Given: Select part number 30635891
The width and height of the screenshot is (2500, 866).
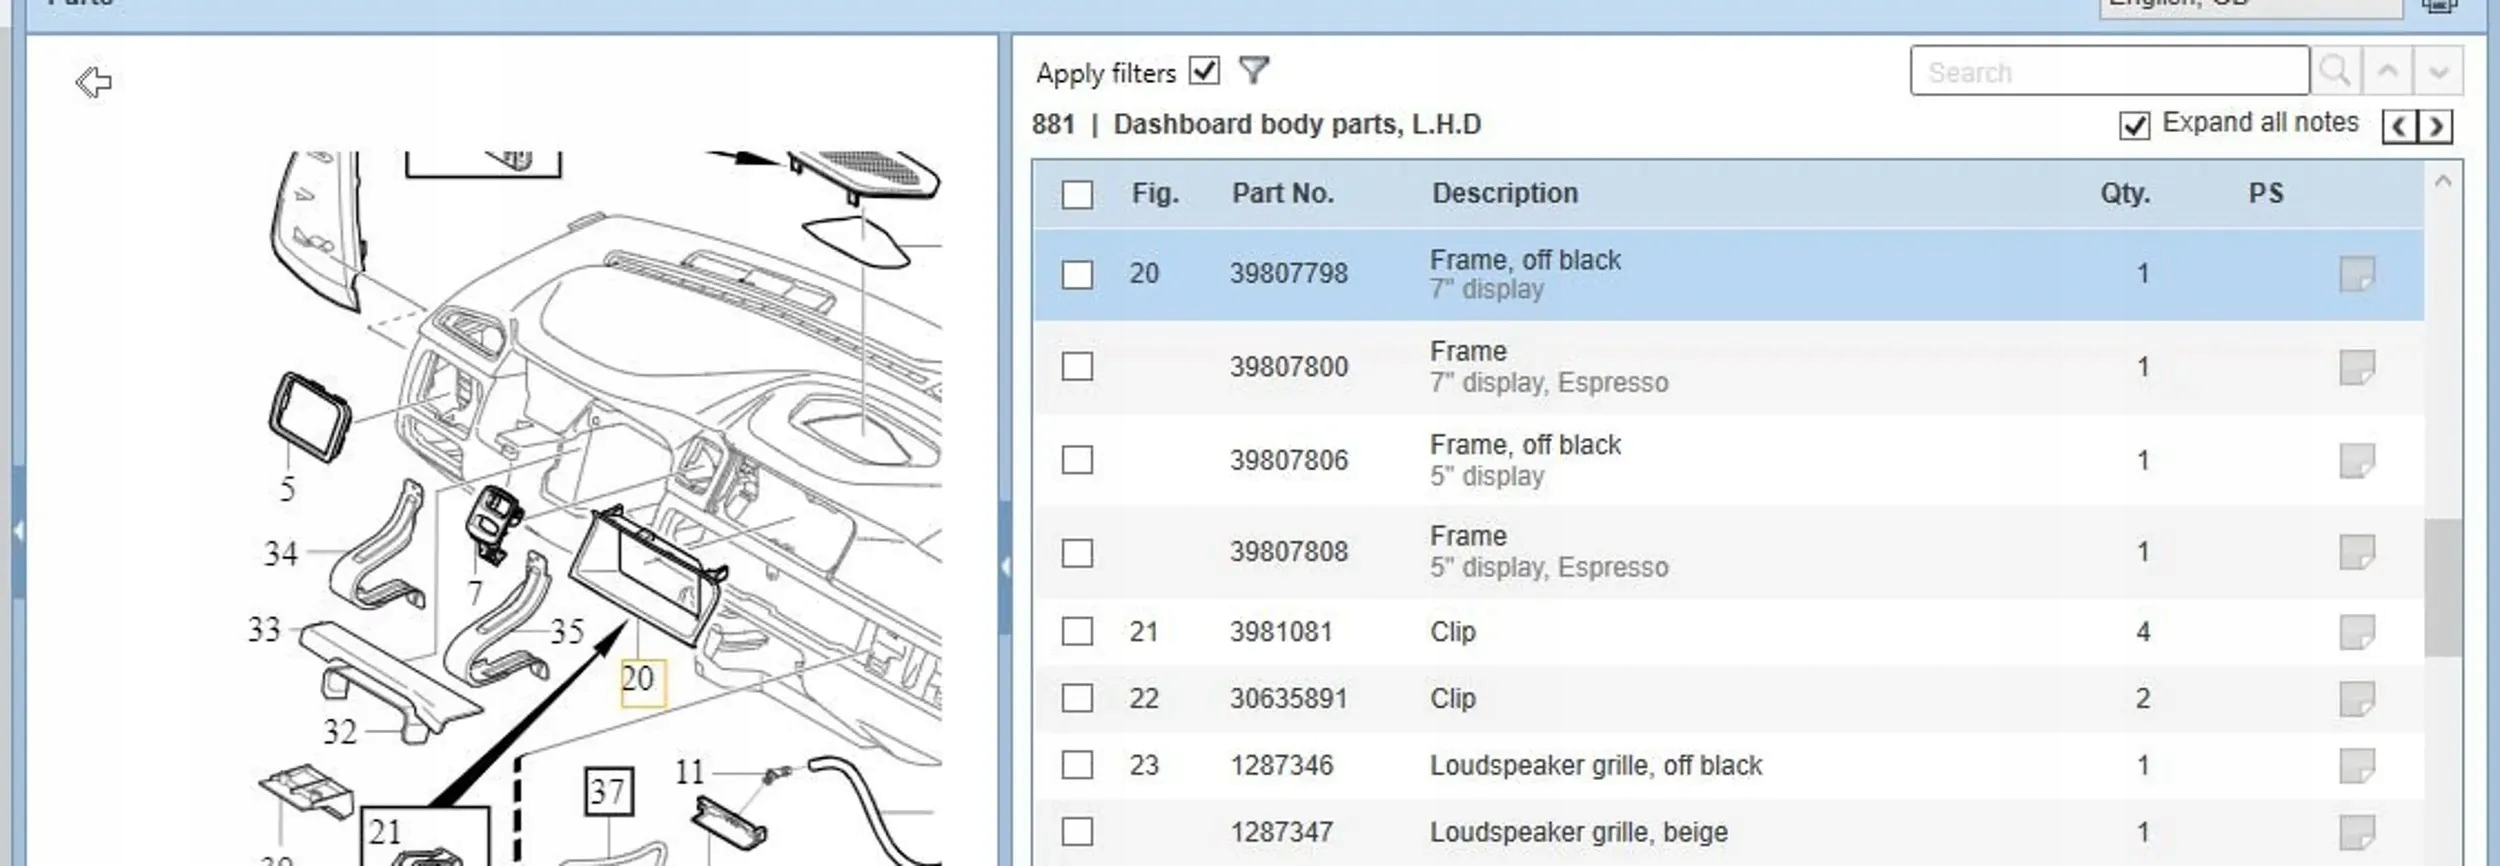Looking at the screenshot, I should [x=1289, y=699].
